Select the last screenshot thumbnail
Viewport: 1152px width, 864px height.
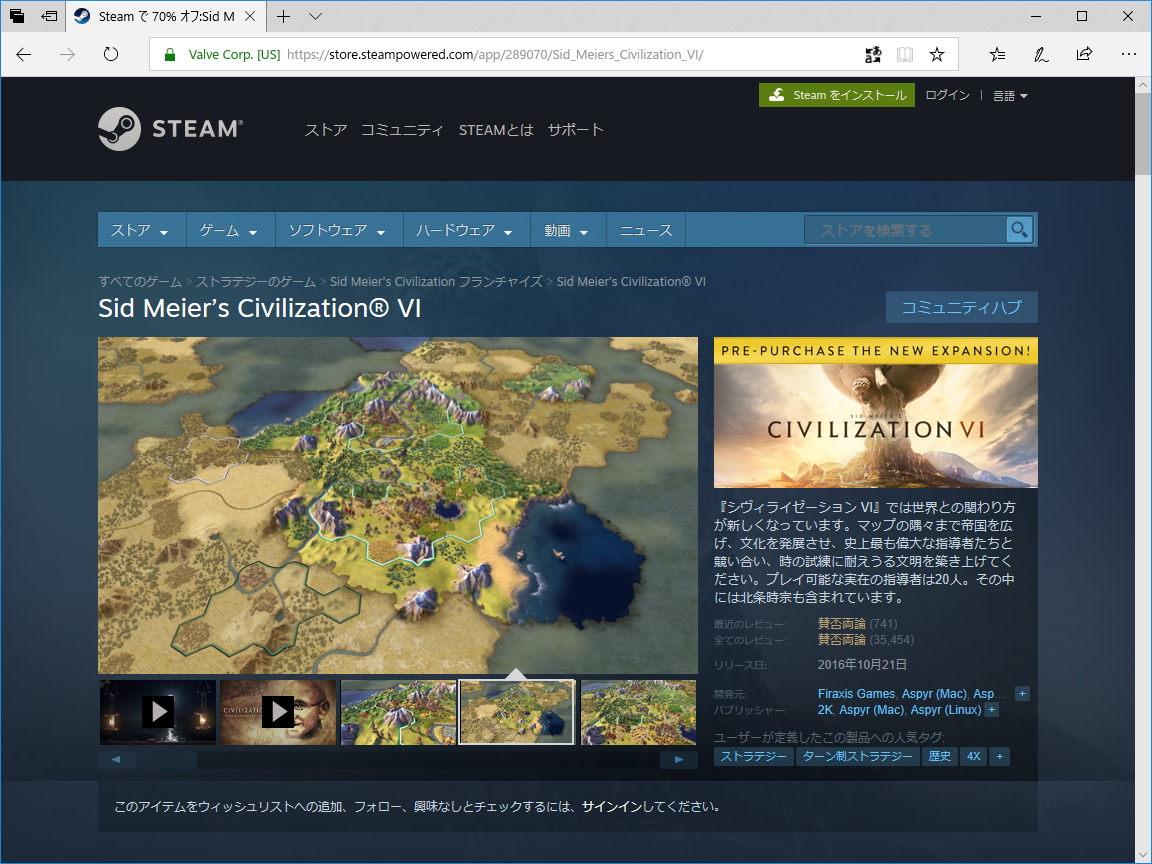(x=638, y=712)
